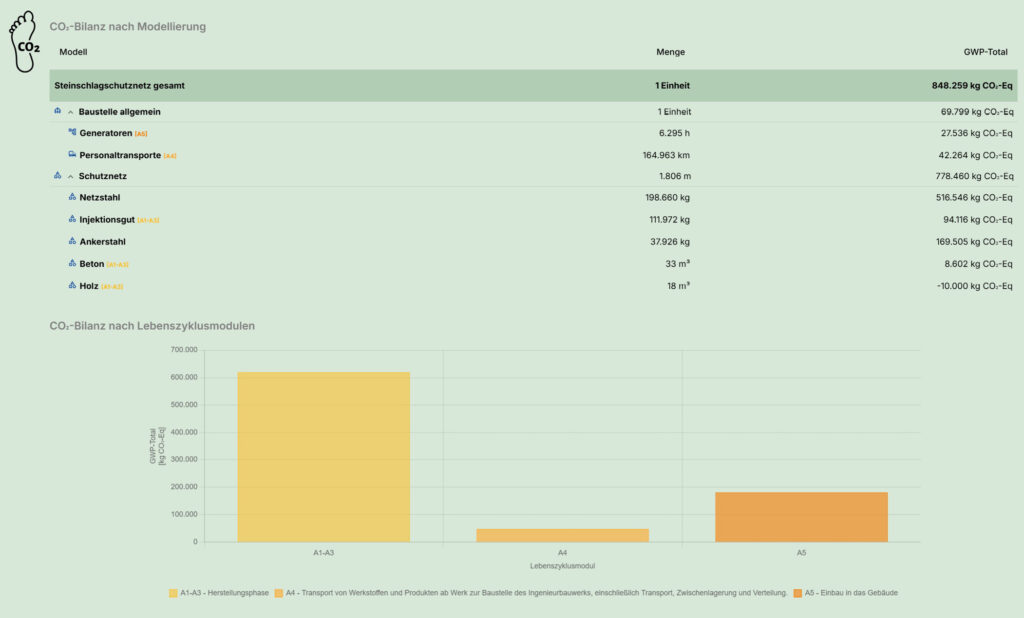Click the 6.295 h quantity value
This screenshot has height=618, width=1024.
(674, 133)
